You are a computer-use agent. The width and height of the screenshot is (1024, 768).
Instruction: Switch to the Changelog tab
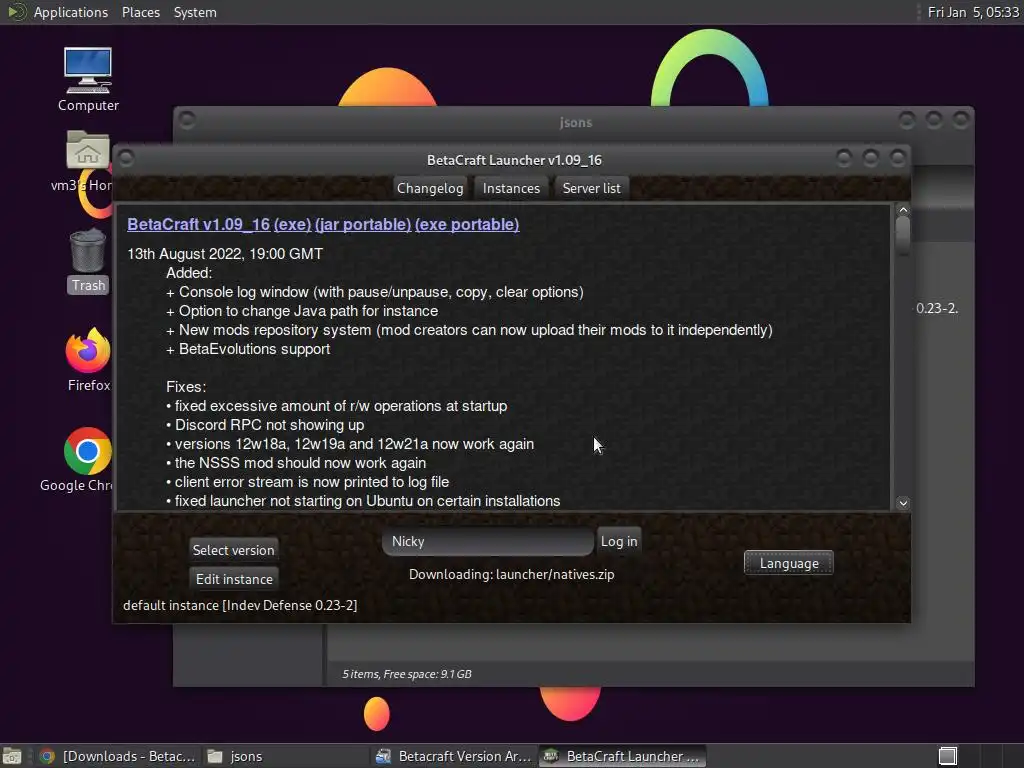pos(430,188)
